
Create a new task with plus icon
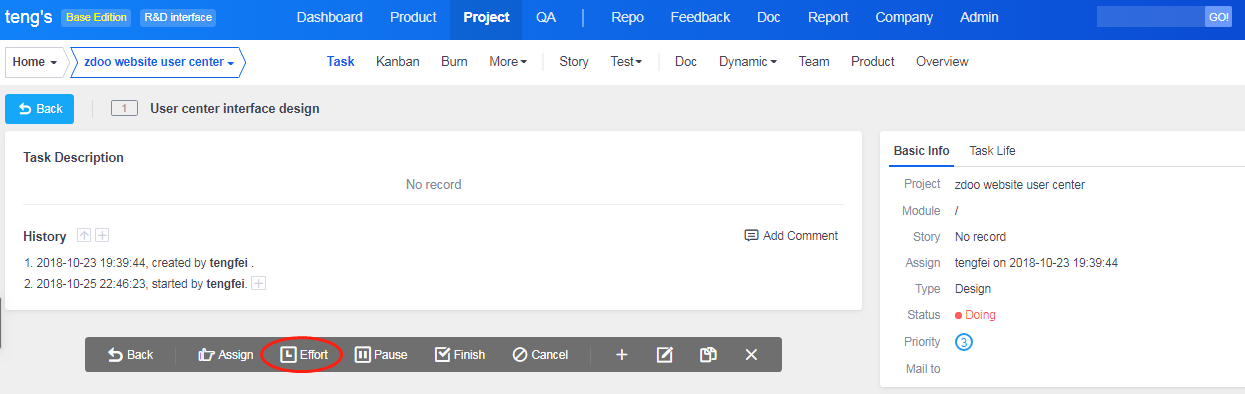click(621, 355)
